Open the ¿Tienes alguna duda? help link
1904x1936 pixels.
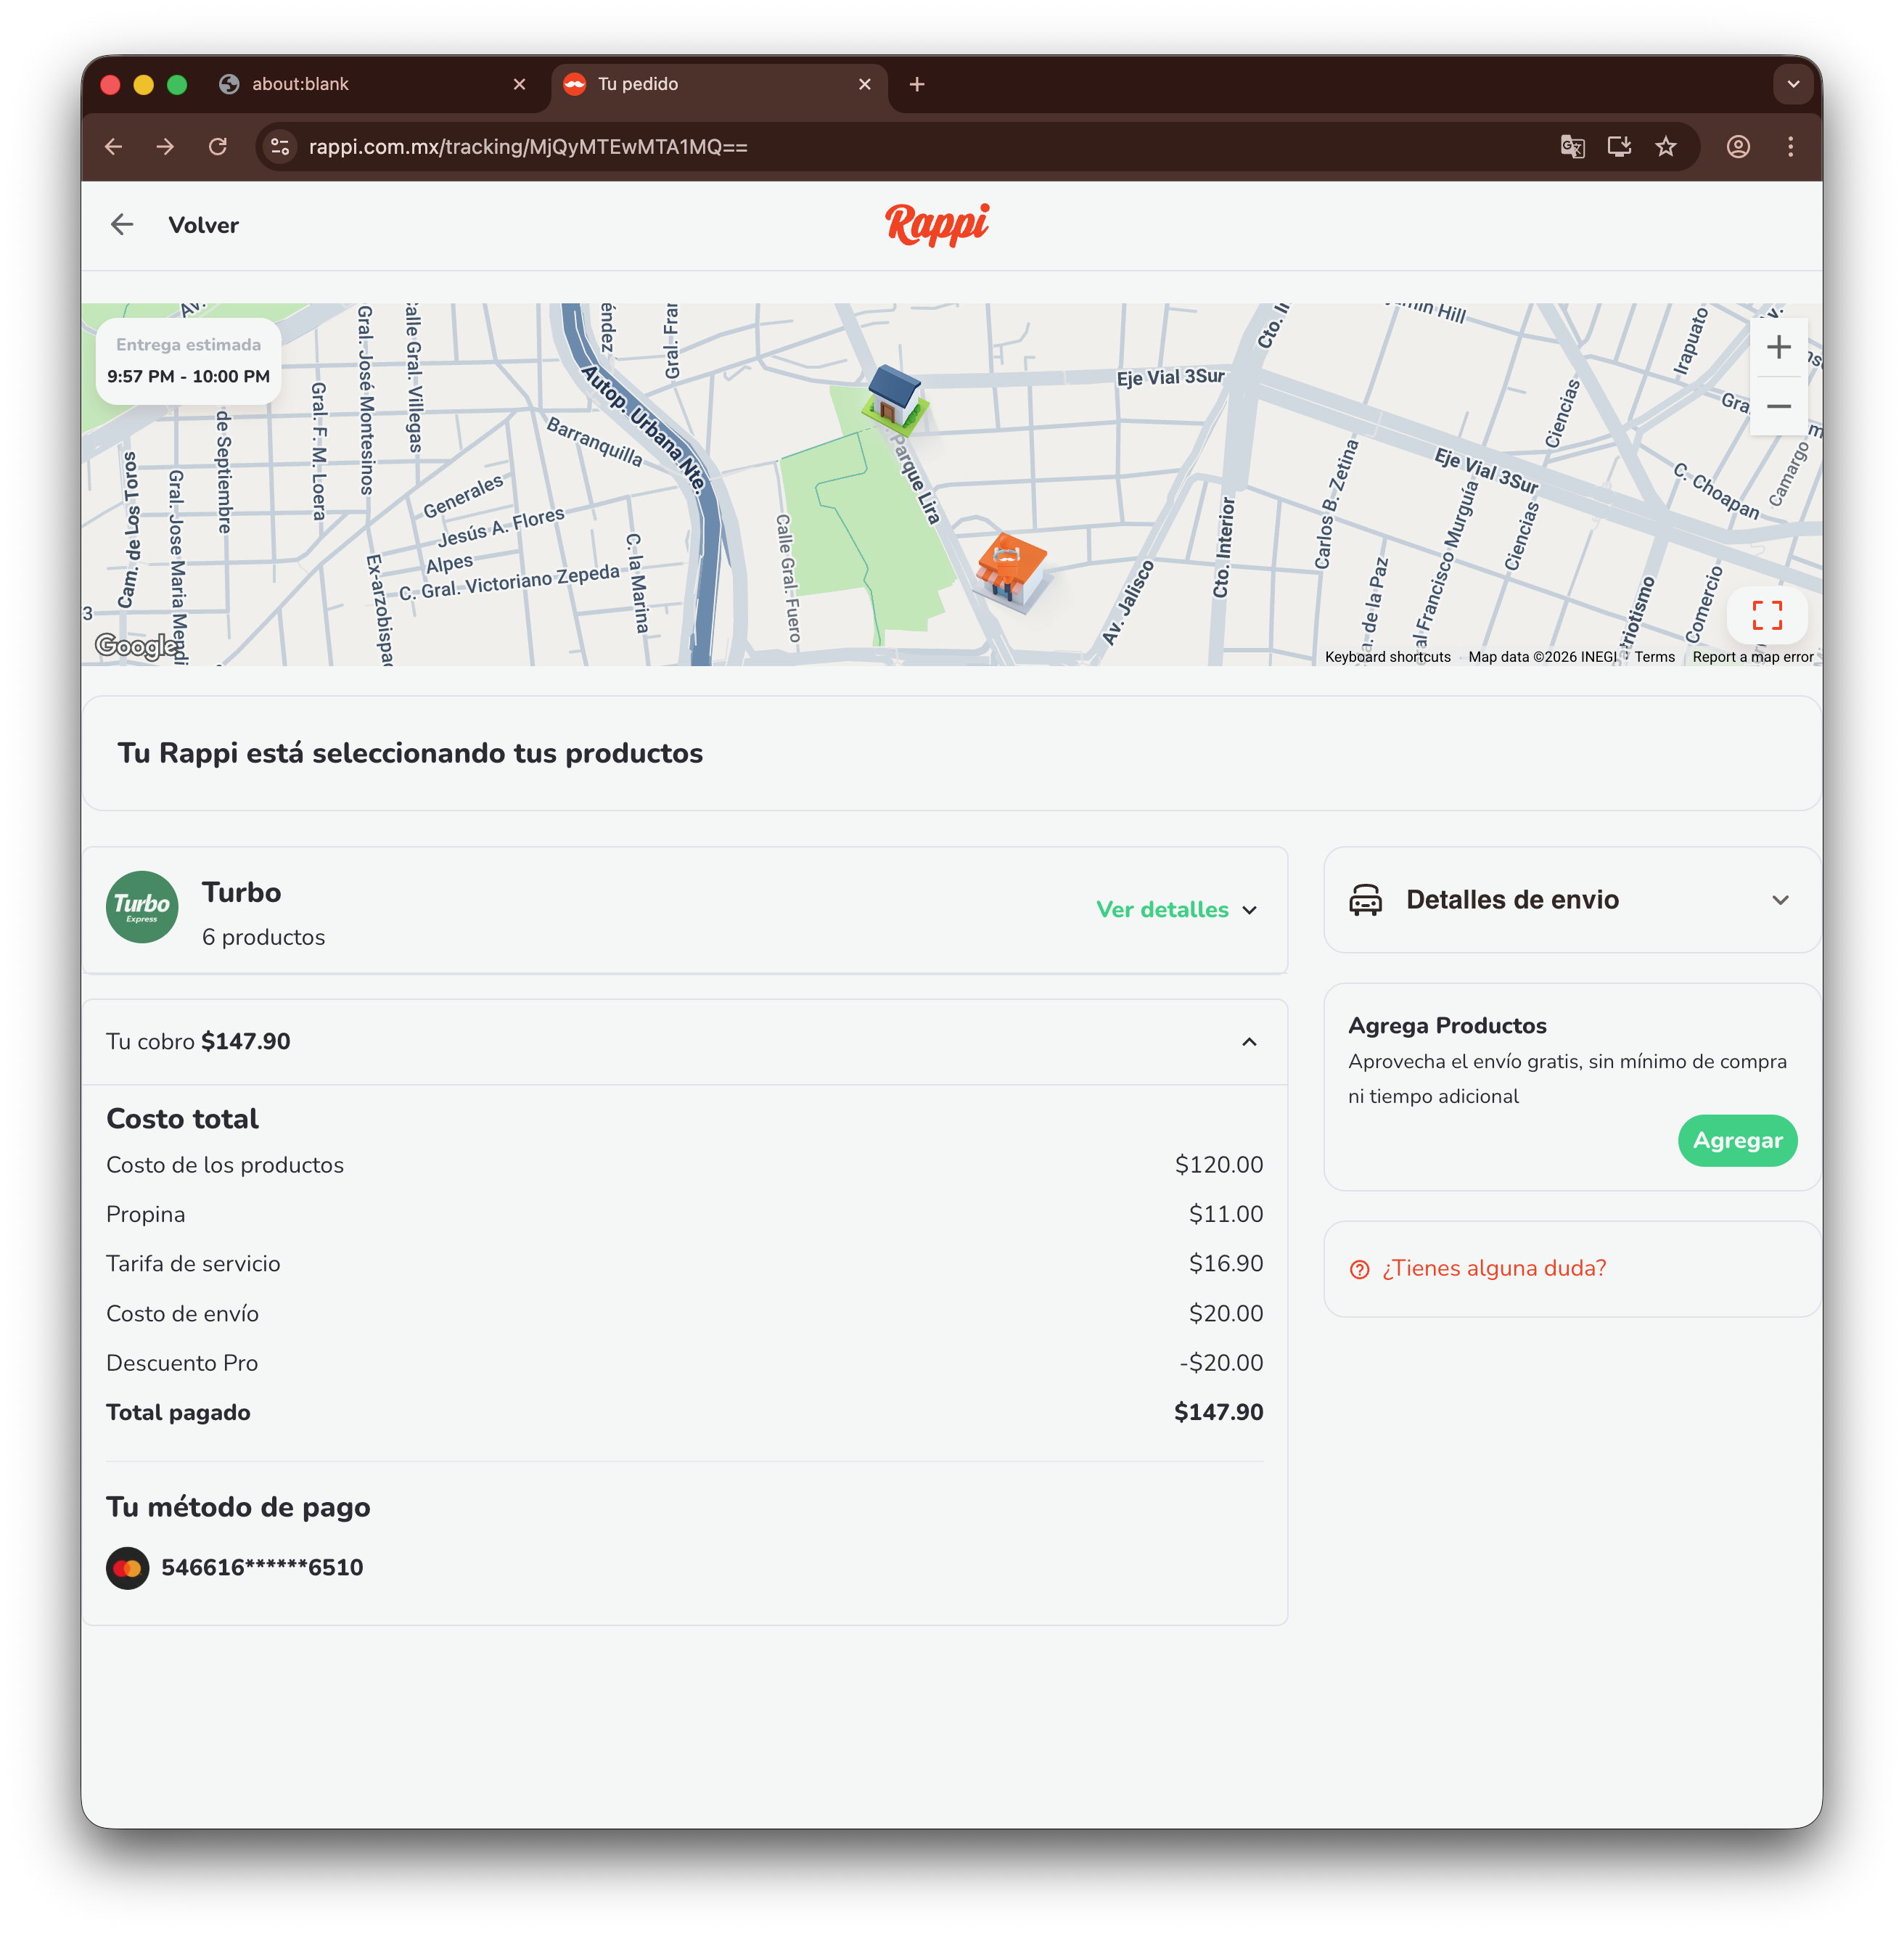click(x=1493, y=1268)
